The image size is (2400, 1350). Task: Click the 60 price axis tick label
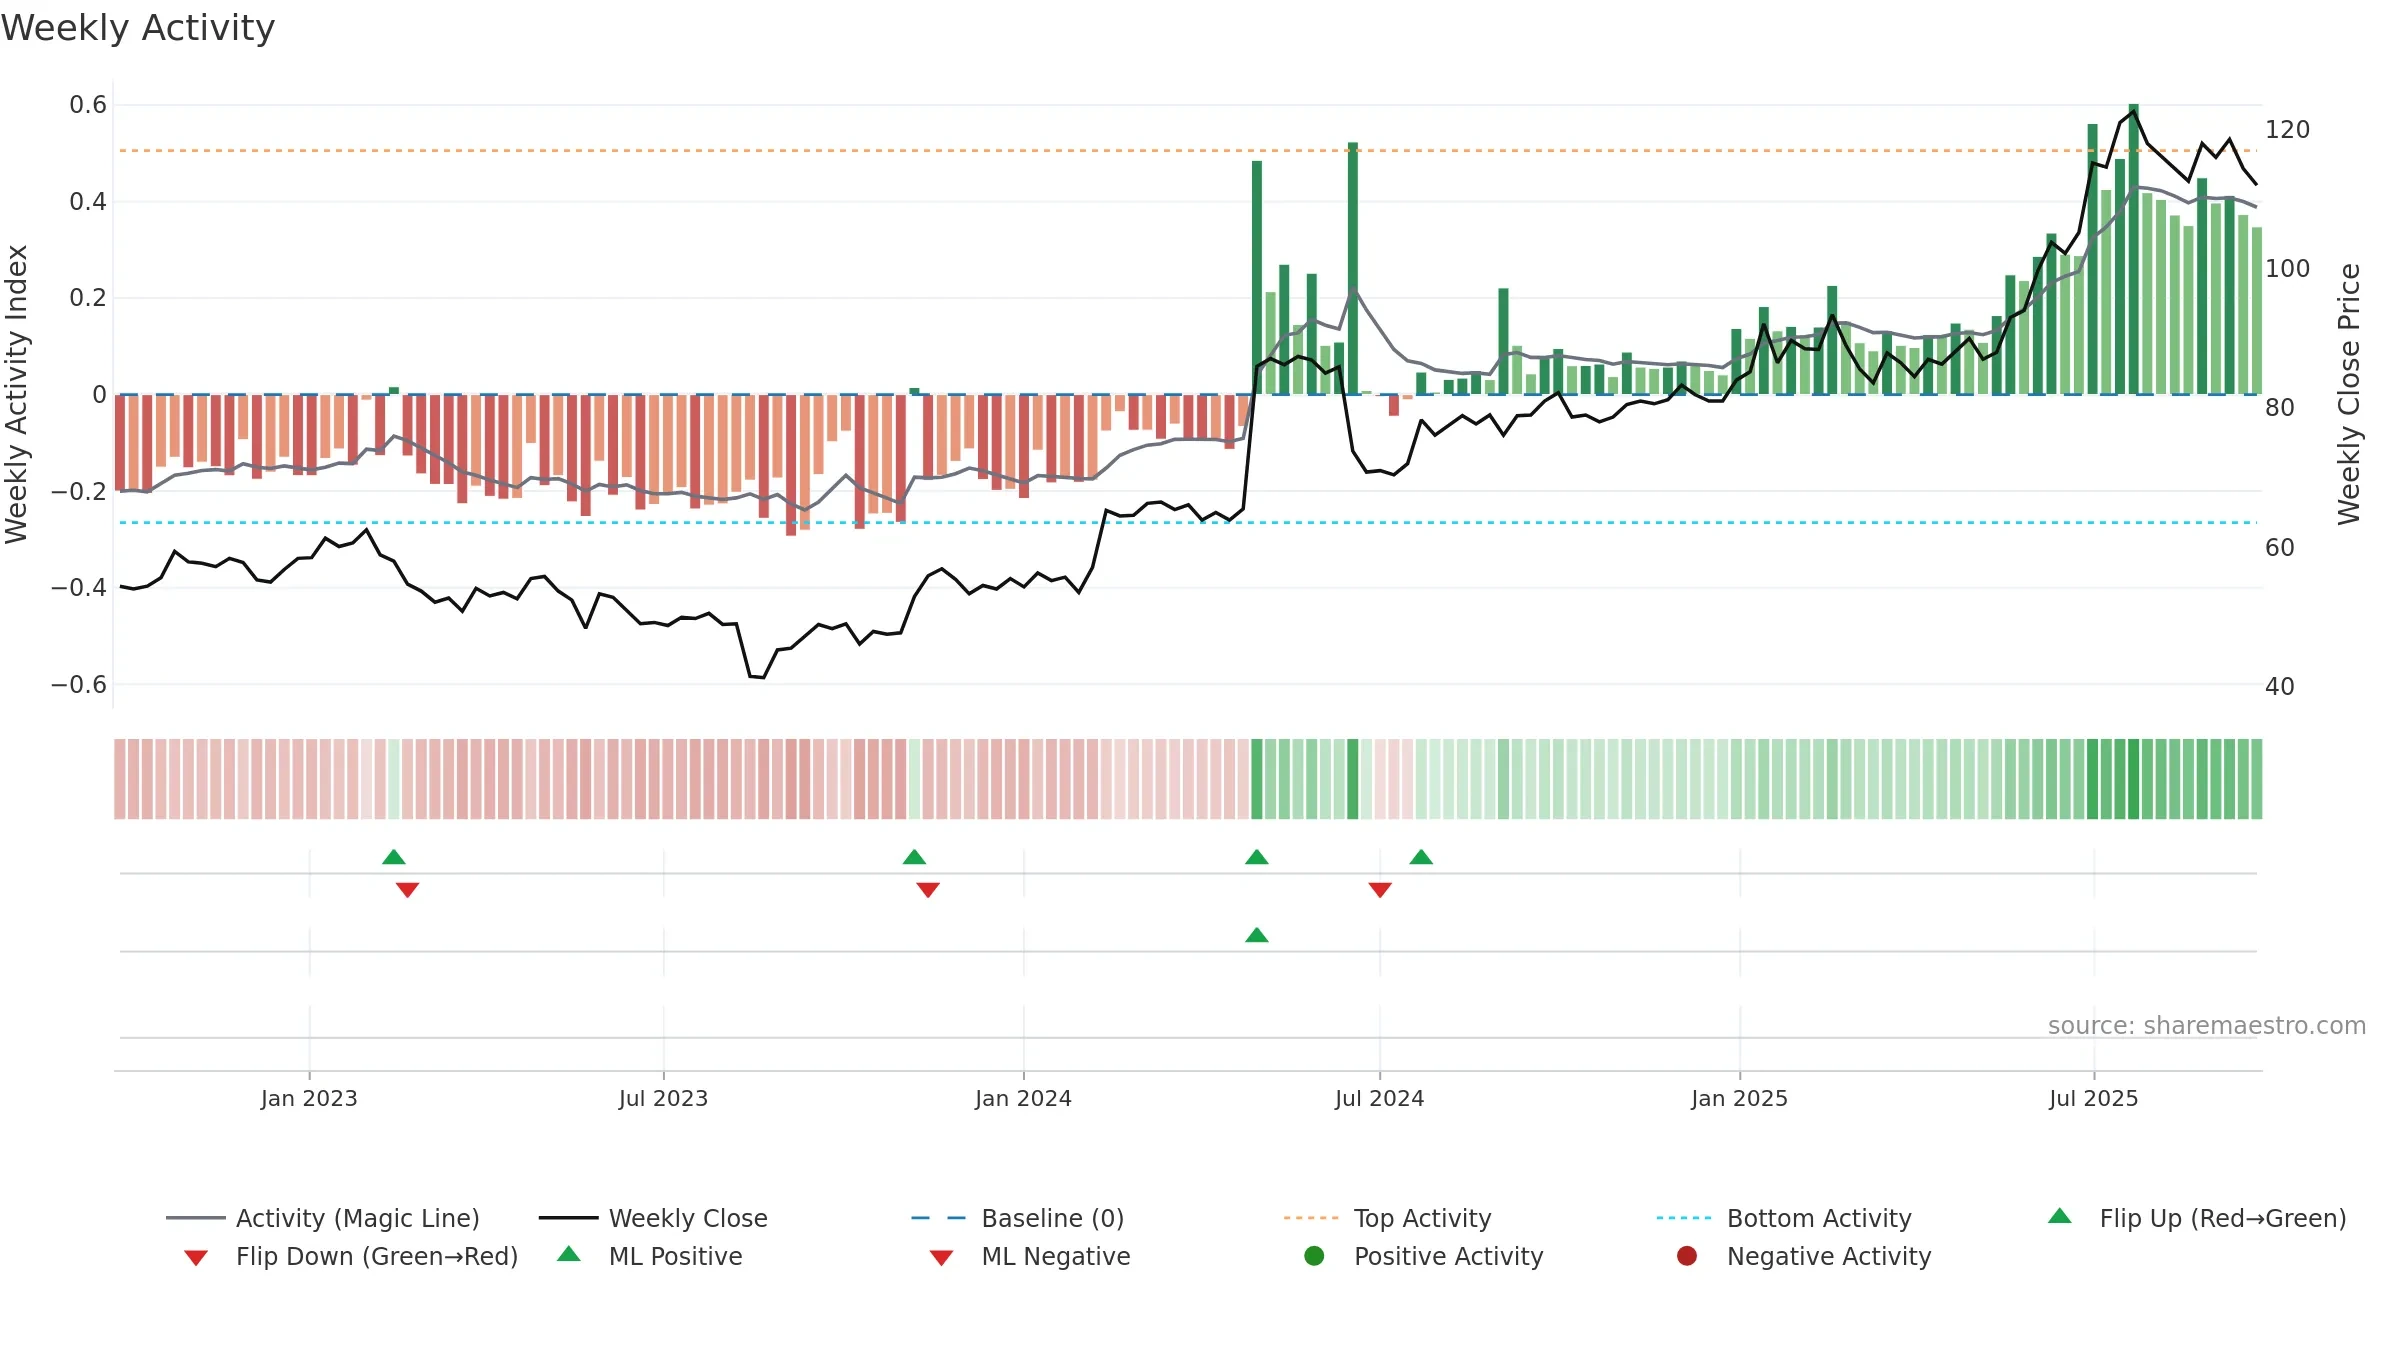pos(2280,548)
